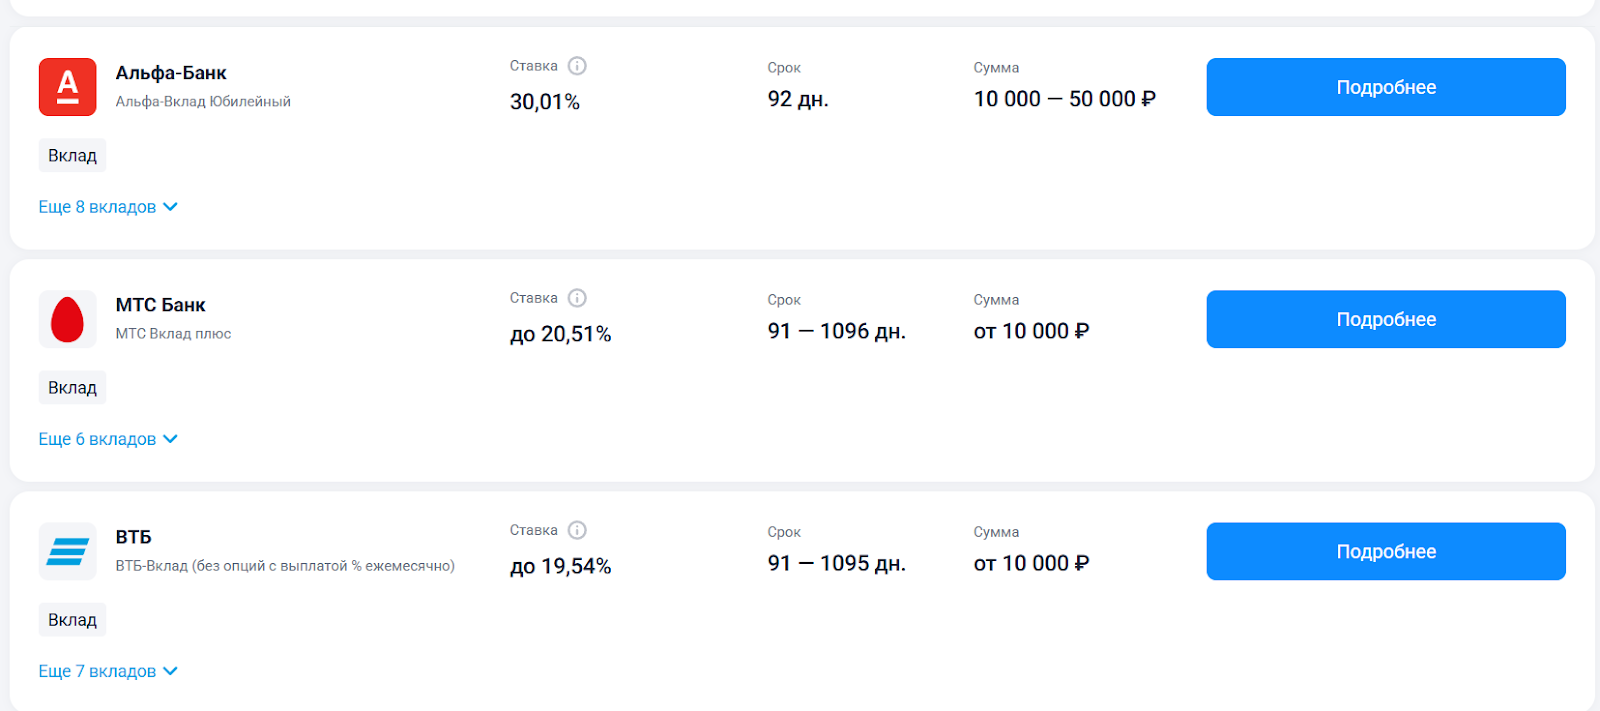Screen dimensions: 1600x711
Task: Click Подробнее button for ВТБ deposit
Action: point(1386,551)
